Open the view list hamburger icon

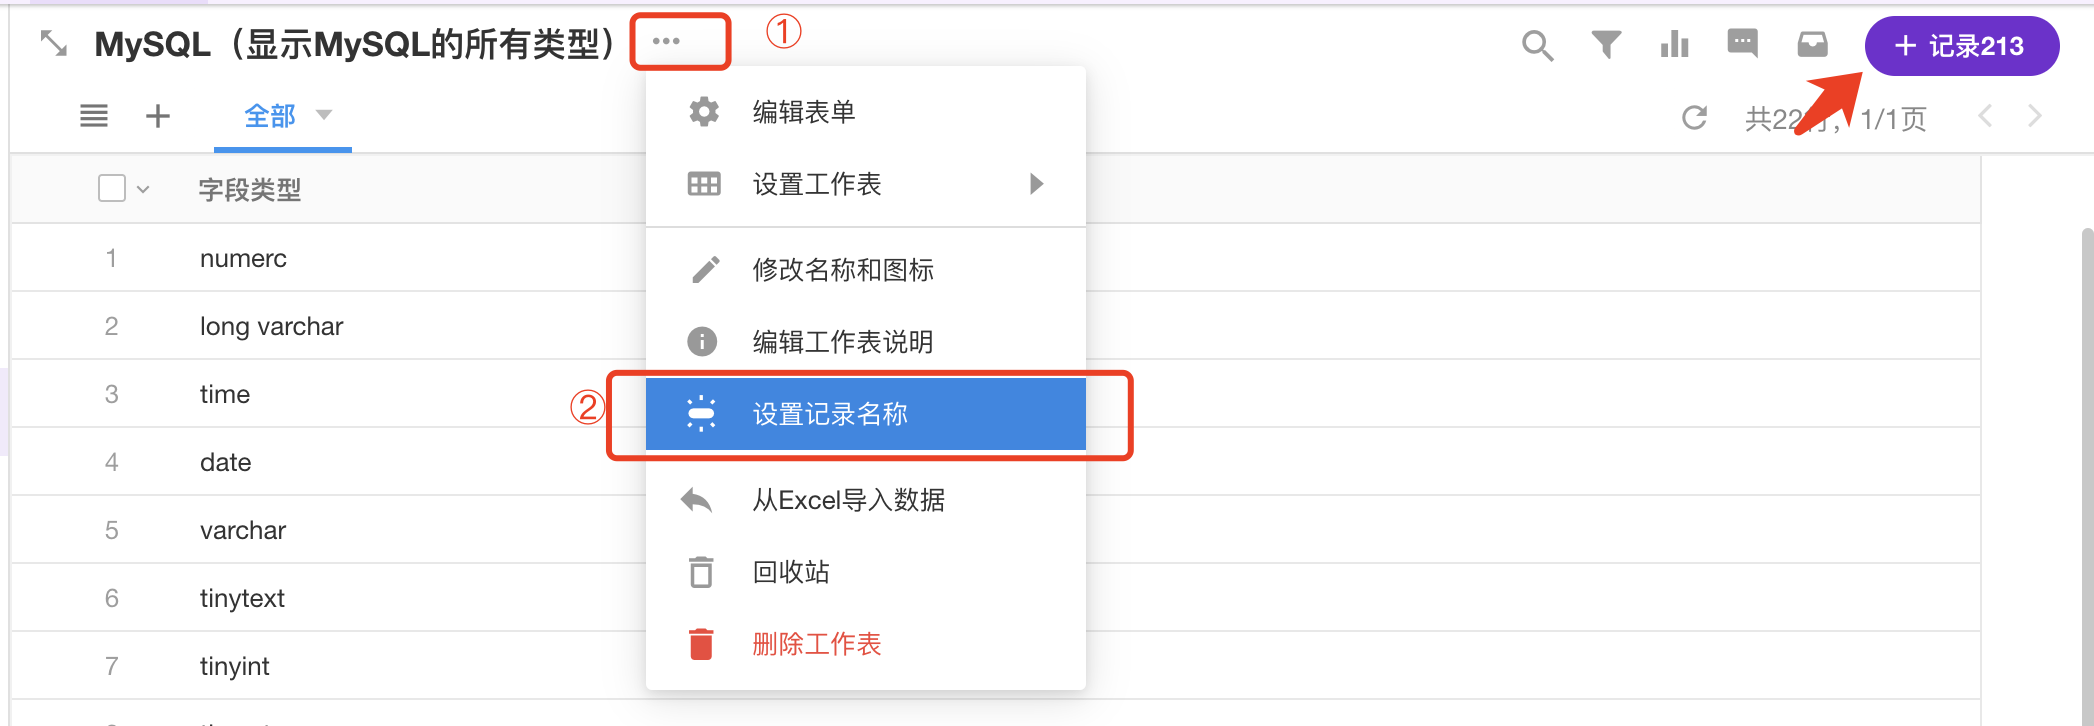tap(94, 116)
